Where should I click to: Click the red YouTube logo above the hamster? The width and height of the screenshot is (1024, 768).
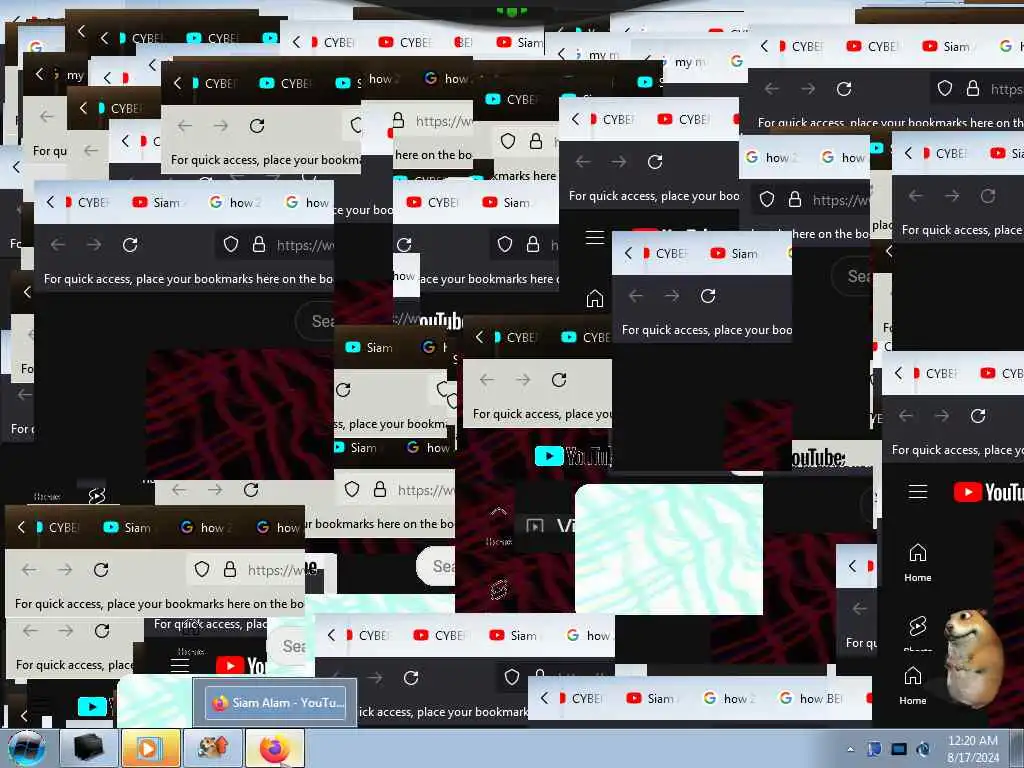click(988, 492)
